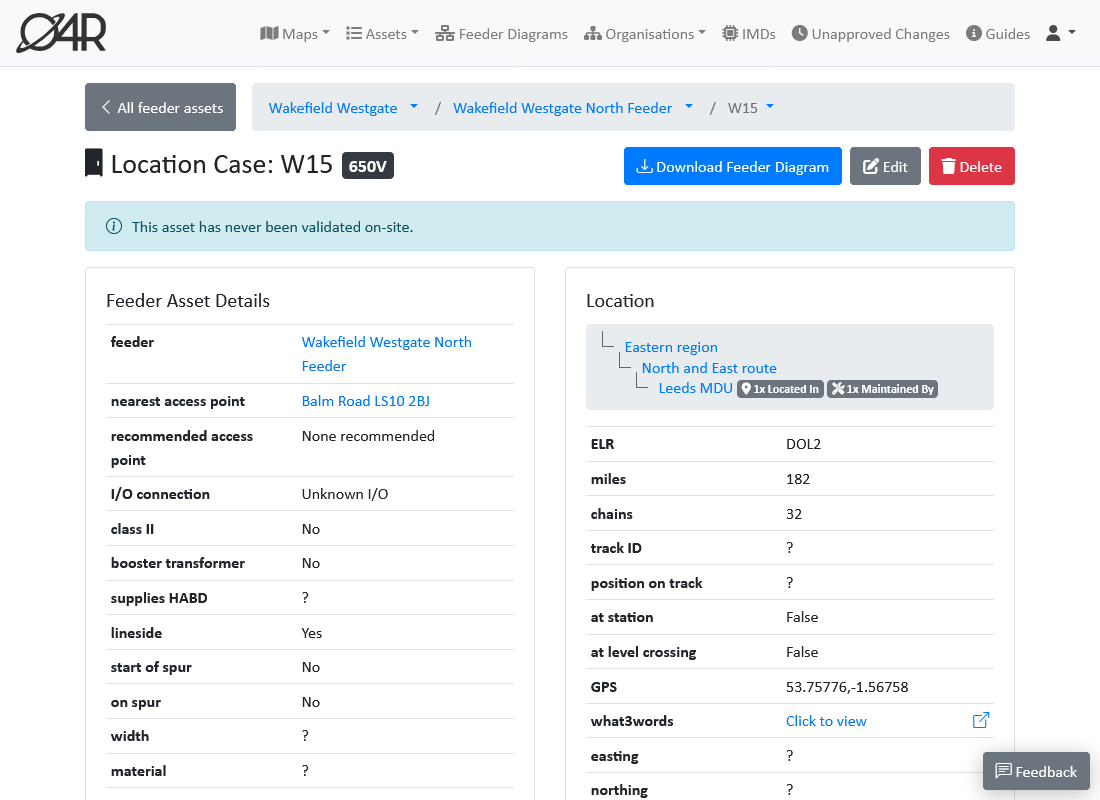Expand Wakefield Westgate North Feeder breadcrumb dropdown
This screenshot has width=1100, height=800.
(x=689, y=107)
